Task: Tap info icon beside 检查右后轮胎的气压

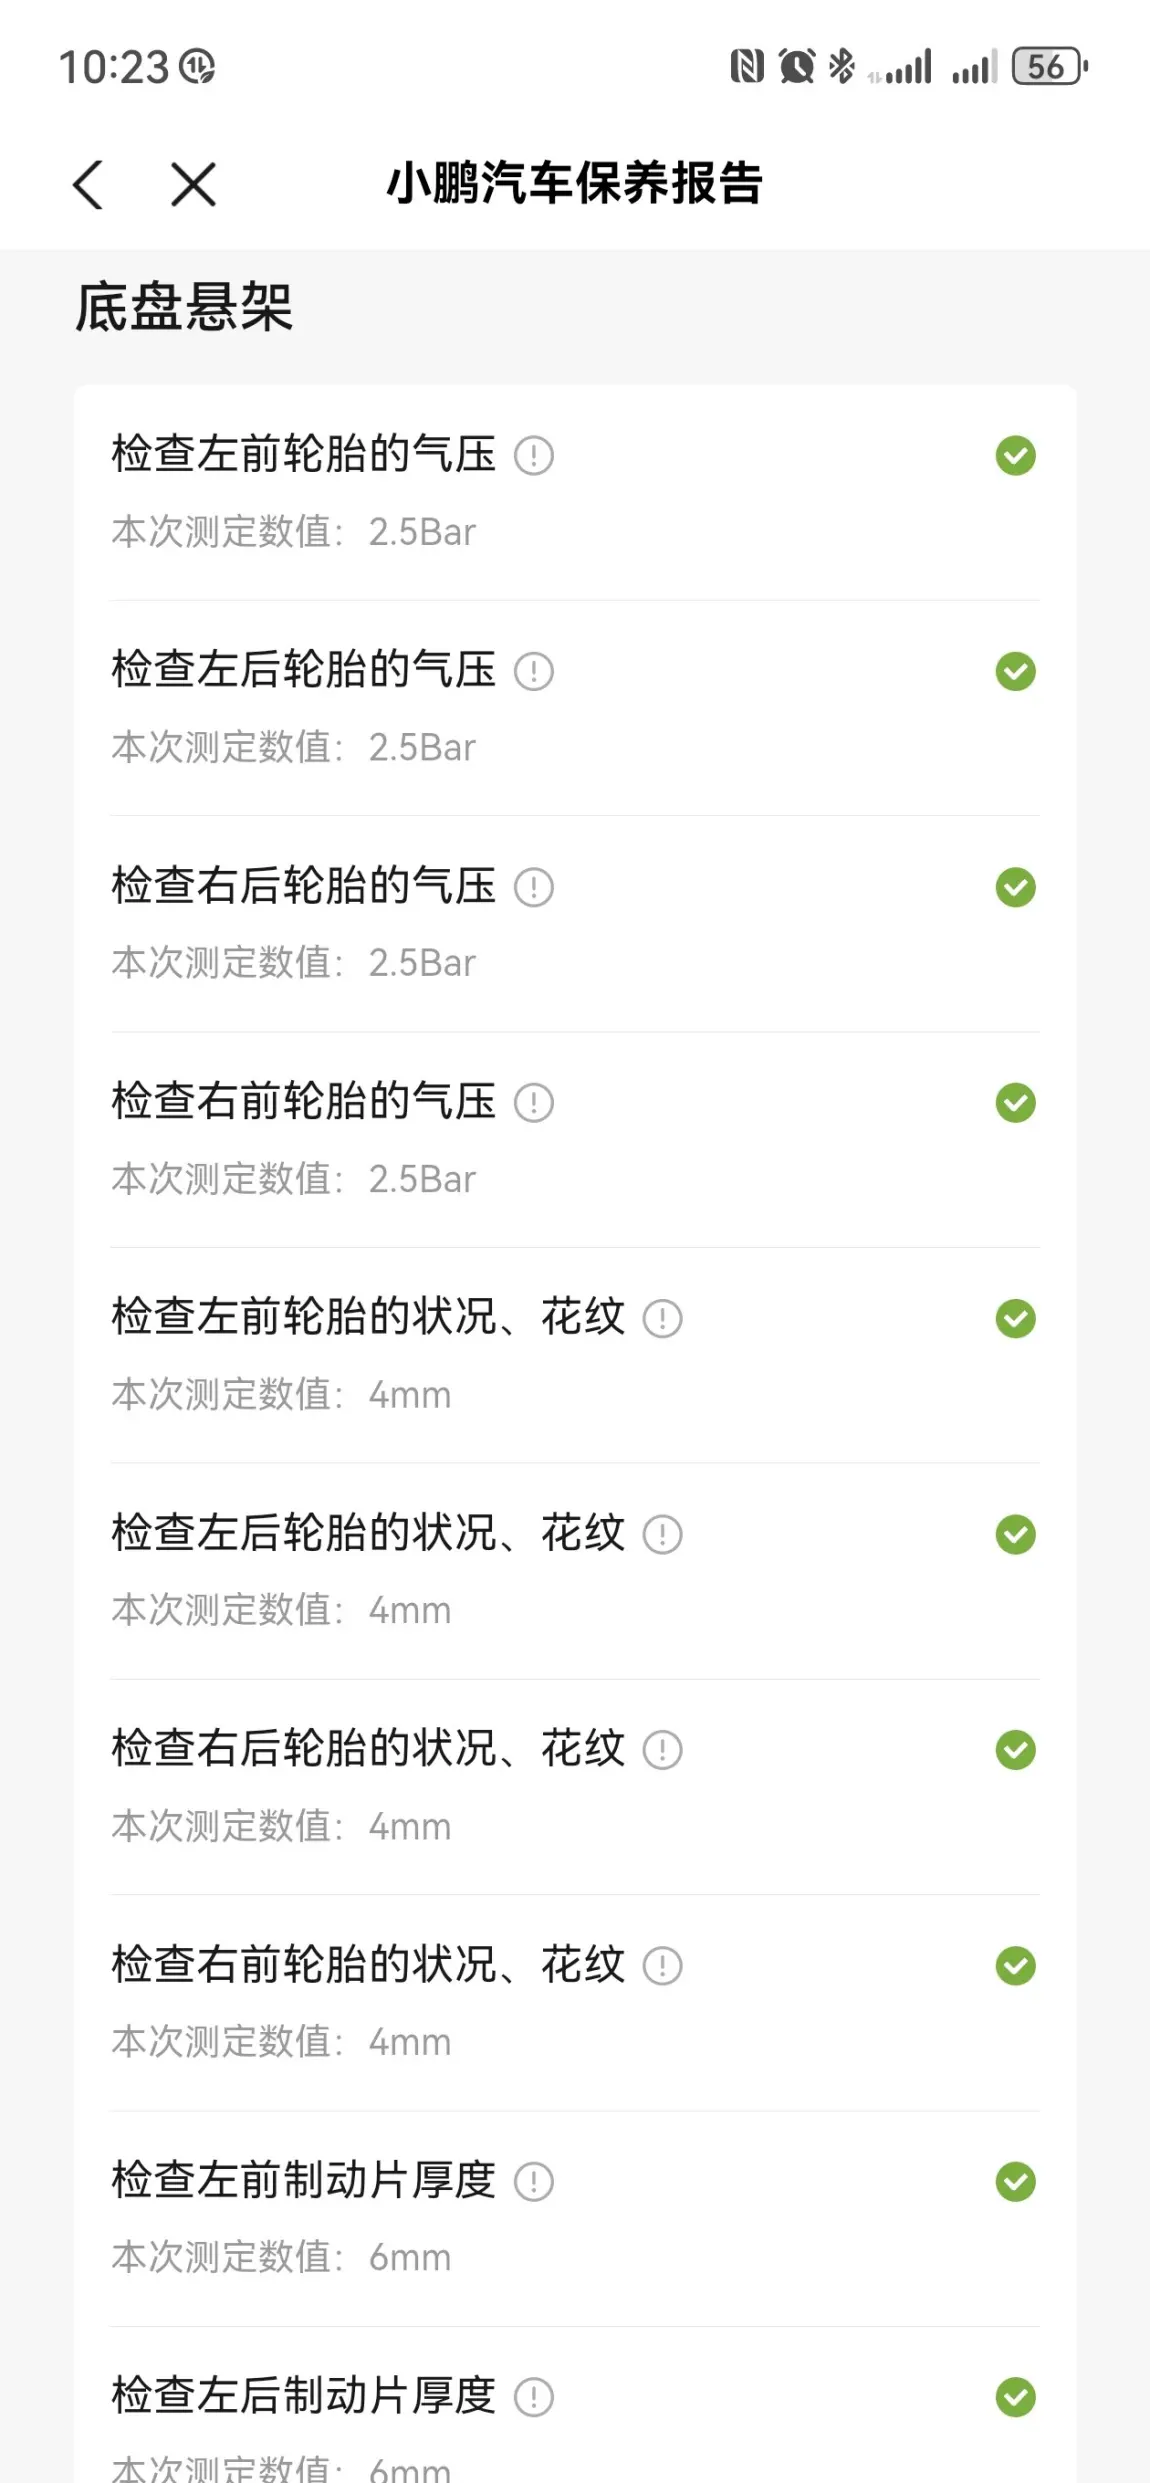Action: tap(534, 888)
